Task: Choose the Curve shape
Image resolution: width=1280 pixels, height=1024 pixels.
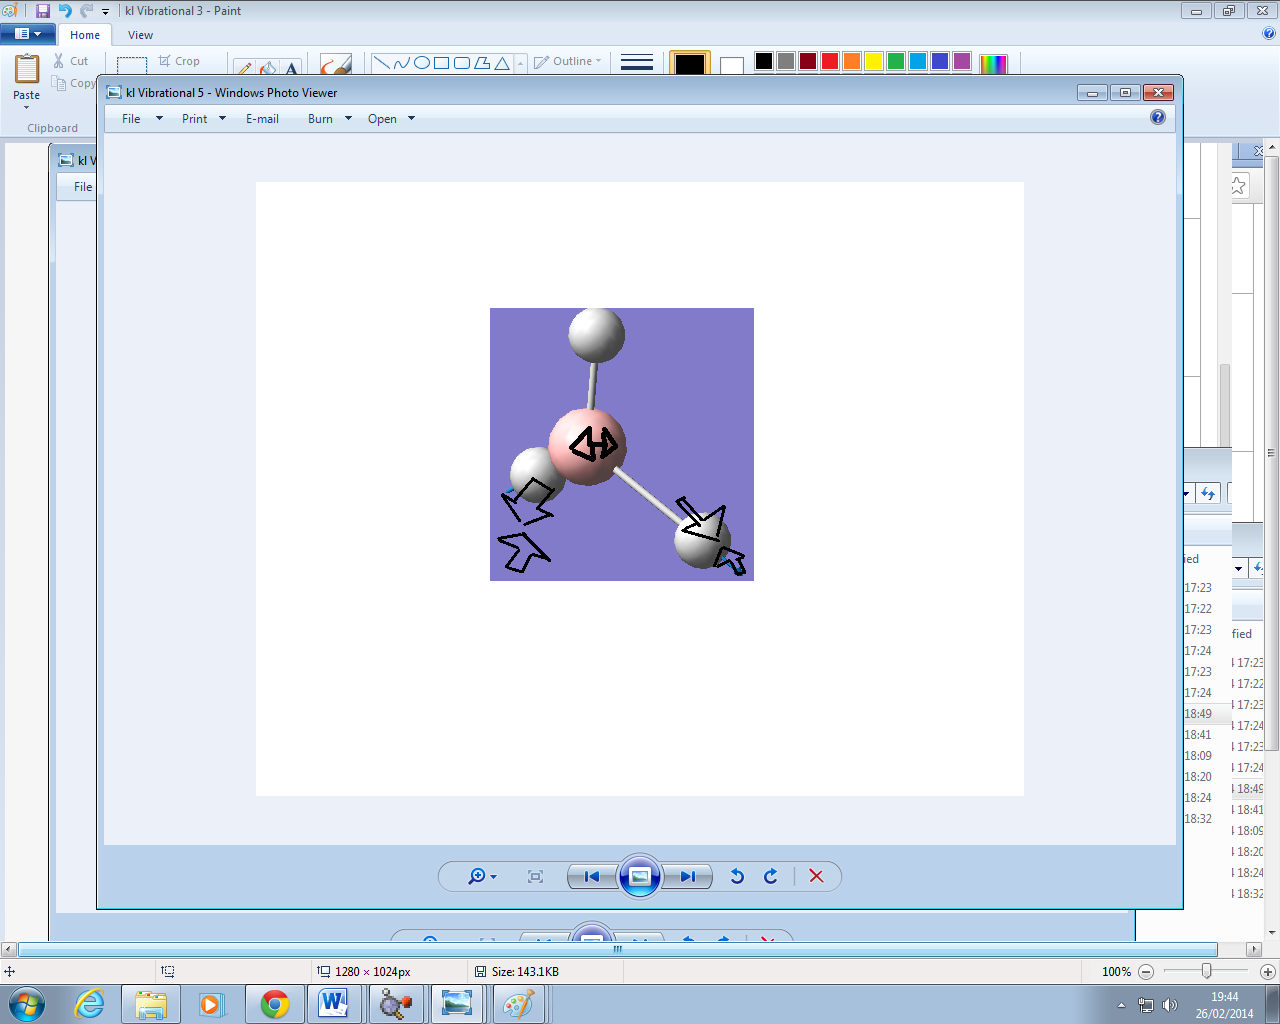Action: coord(401,63)
